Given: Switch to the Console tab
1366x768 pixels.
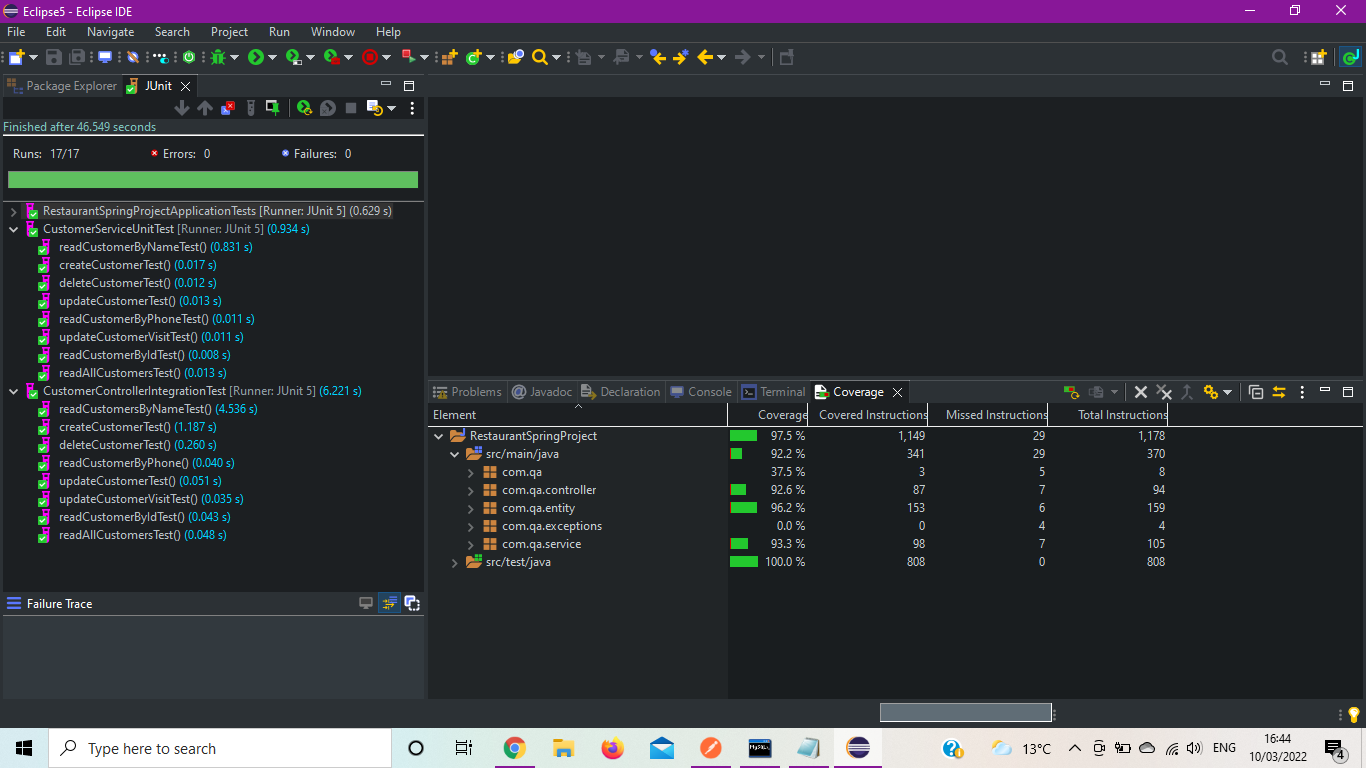Looking at the screenshot, I should tap(701, 392).
